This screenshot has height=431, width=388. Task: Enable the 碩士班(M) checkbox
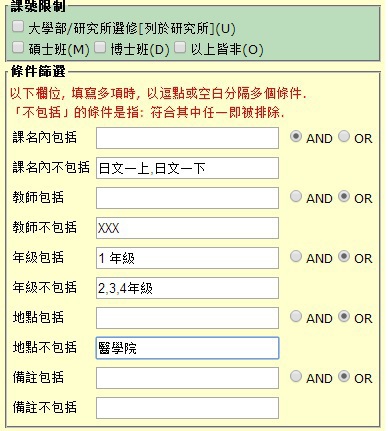[18, 47]
